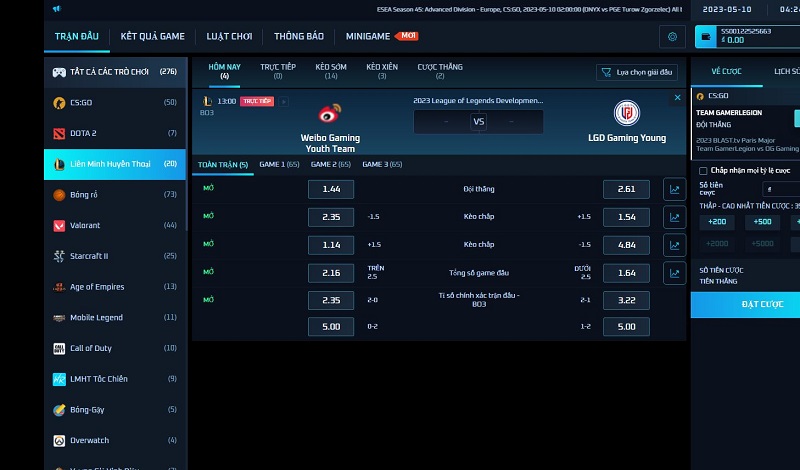Click the megaphone announcement icon

(57, 8)
